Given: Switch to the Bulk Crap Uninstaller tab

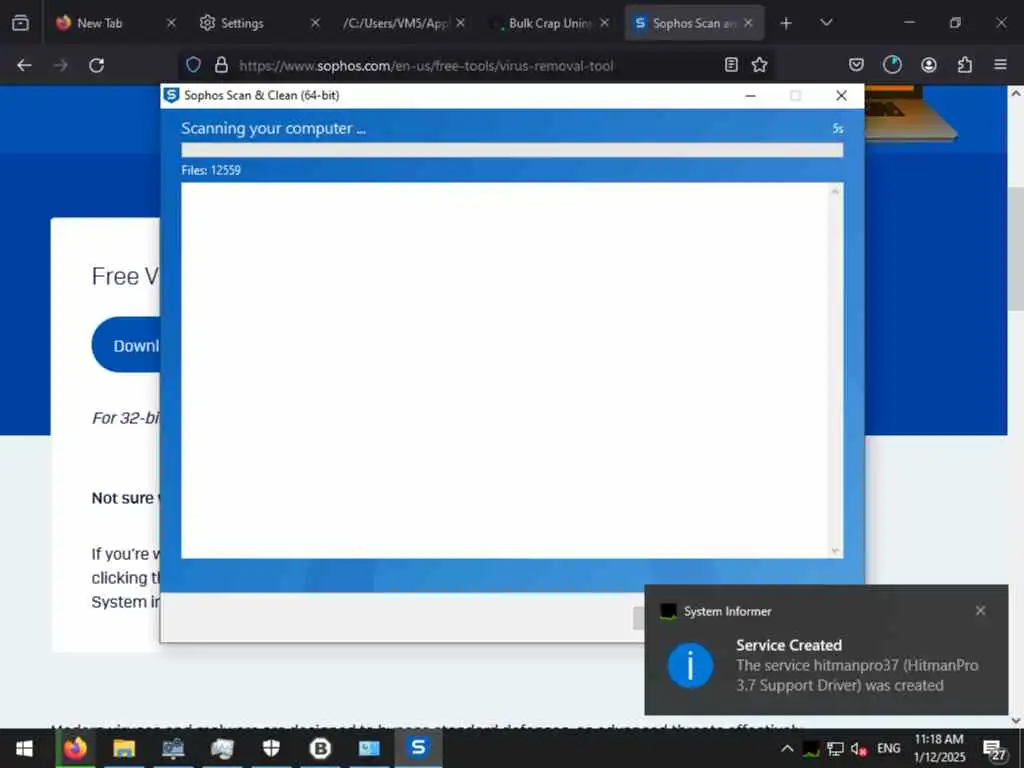Looking at the screenshot, I should [x=549, y=23].
